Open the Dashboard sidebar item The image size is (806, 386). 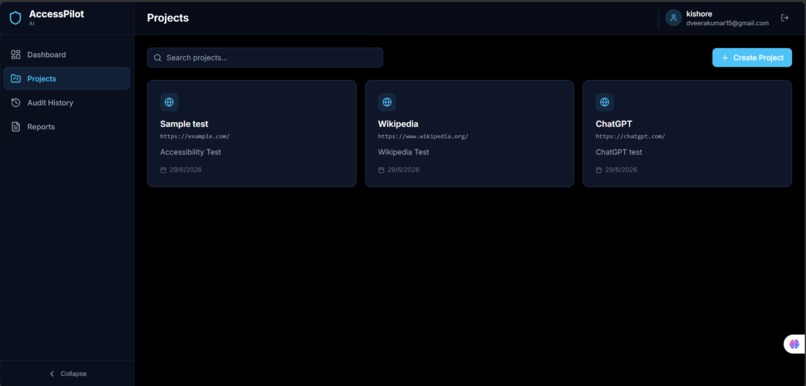click(67, 54)
